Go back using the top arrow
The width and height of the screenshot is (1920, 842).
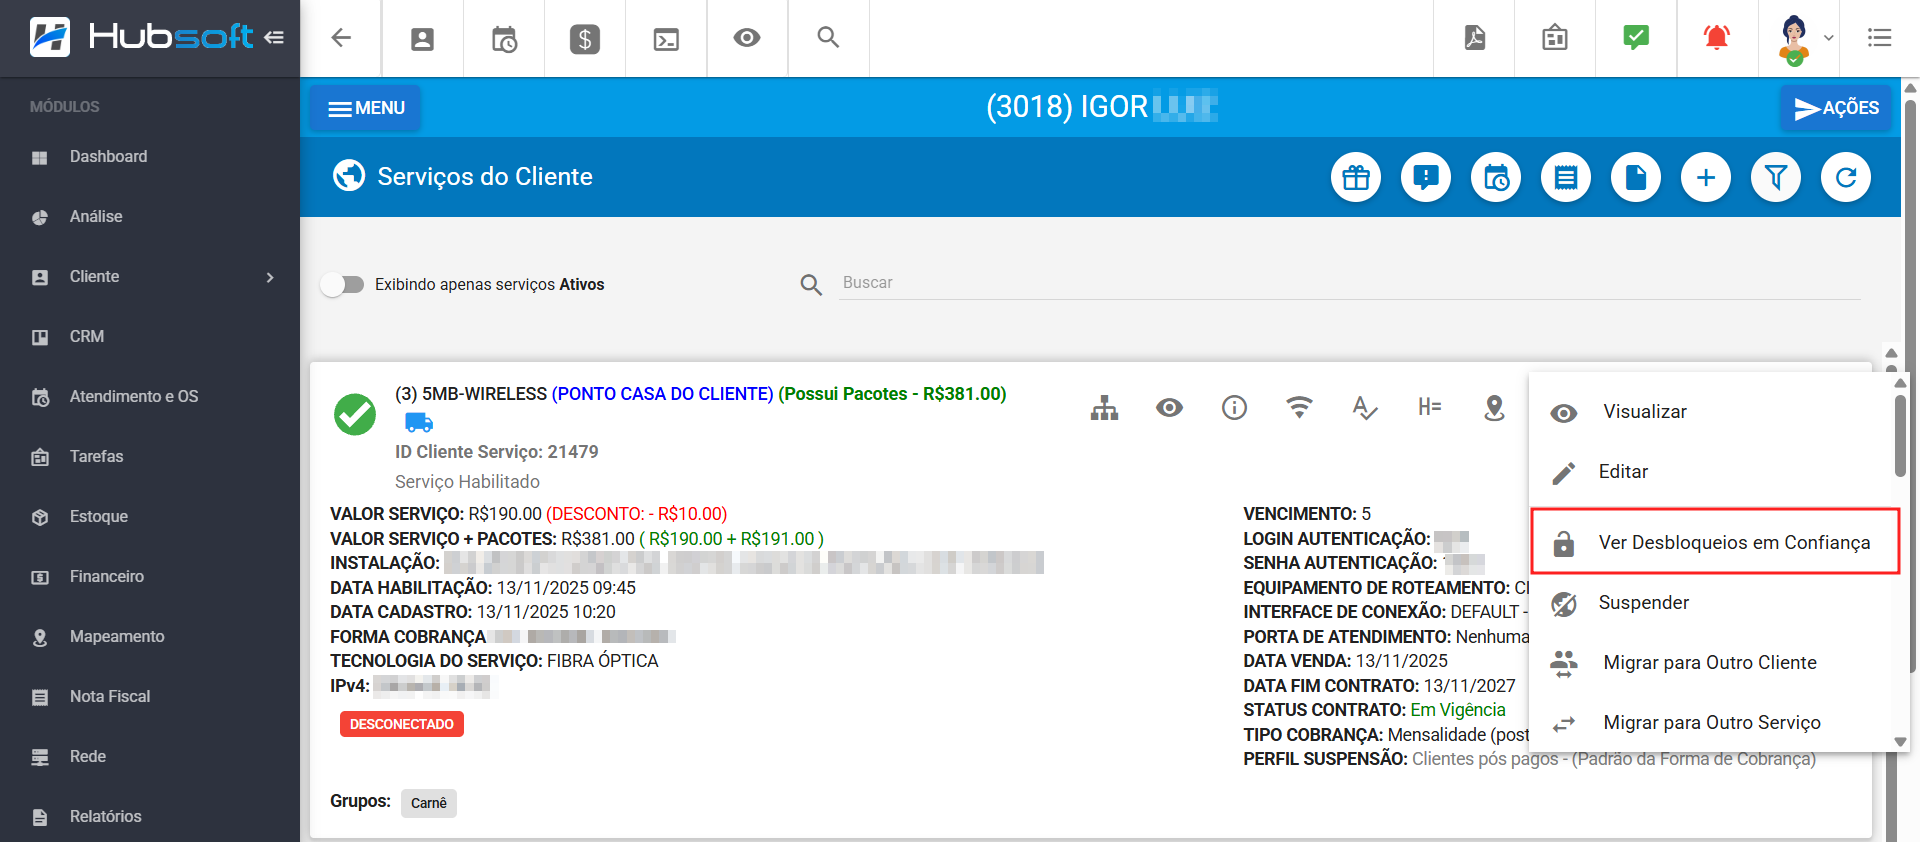(341, 38)
